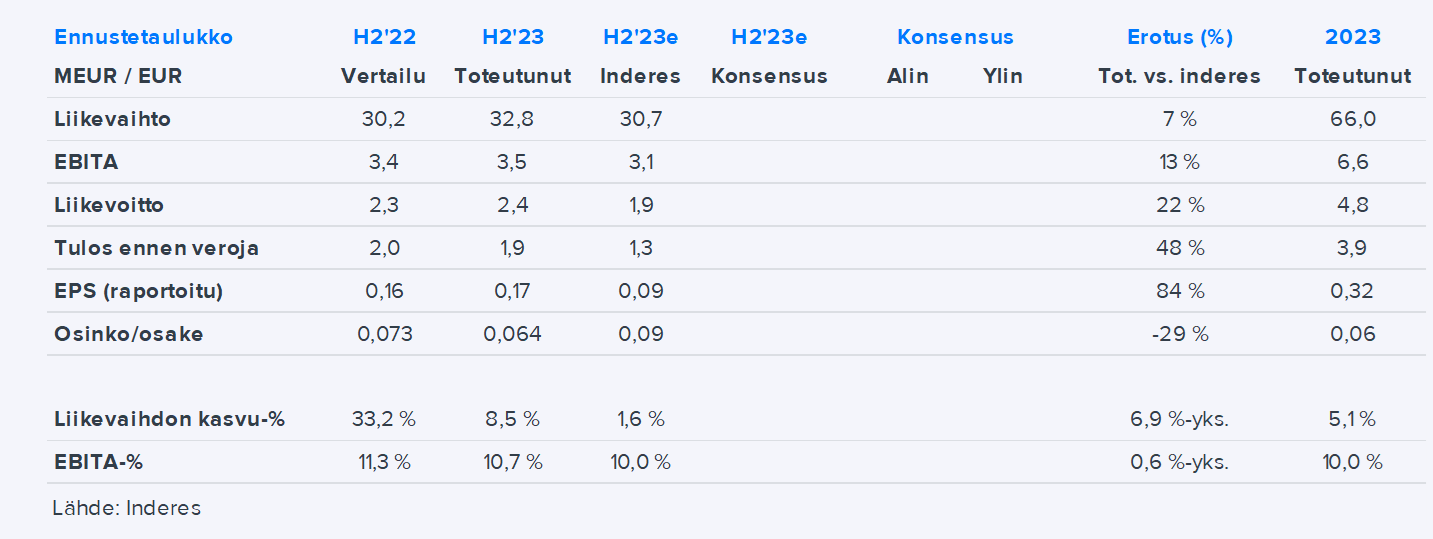
Task: Click the 33,2 % growth value
Action: [384, 419]
